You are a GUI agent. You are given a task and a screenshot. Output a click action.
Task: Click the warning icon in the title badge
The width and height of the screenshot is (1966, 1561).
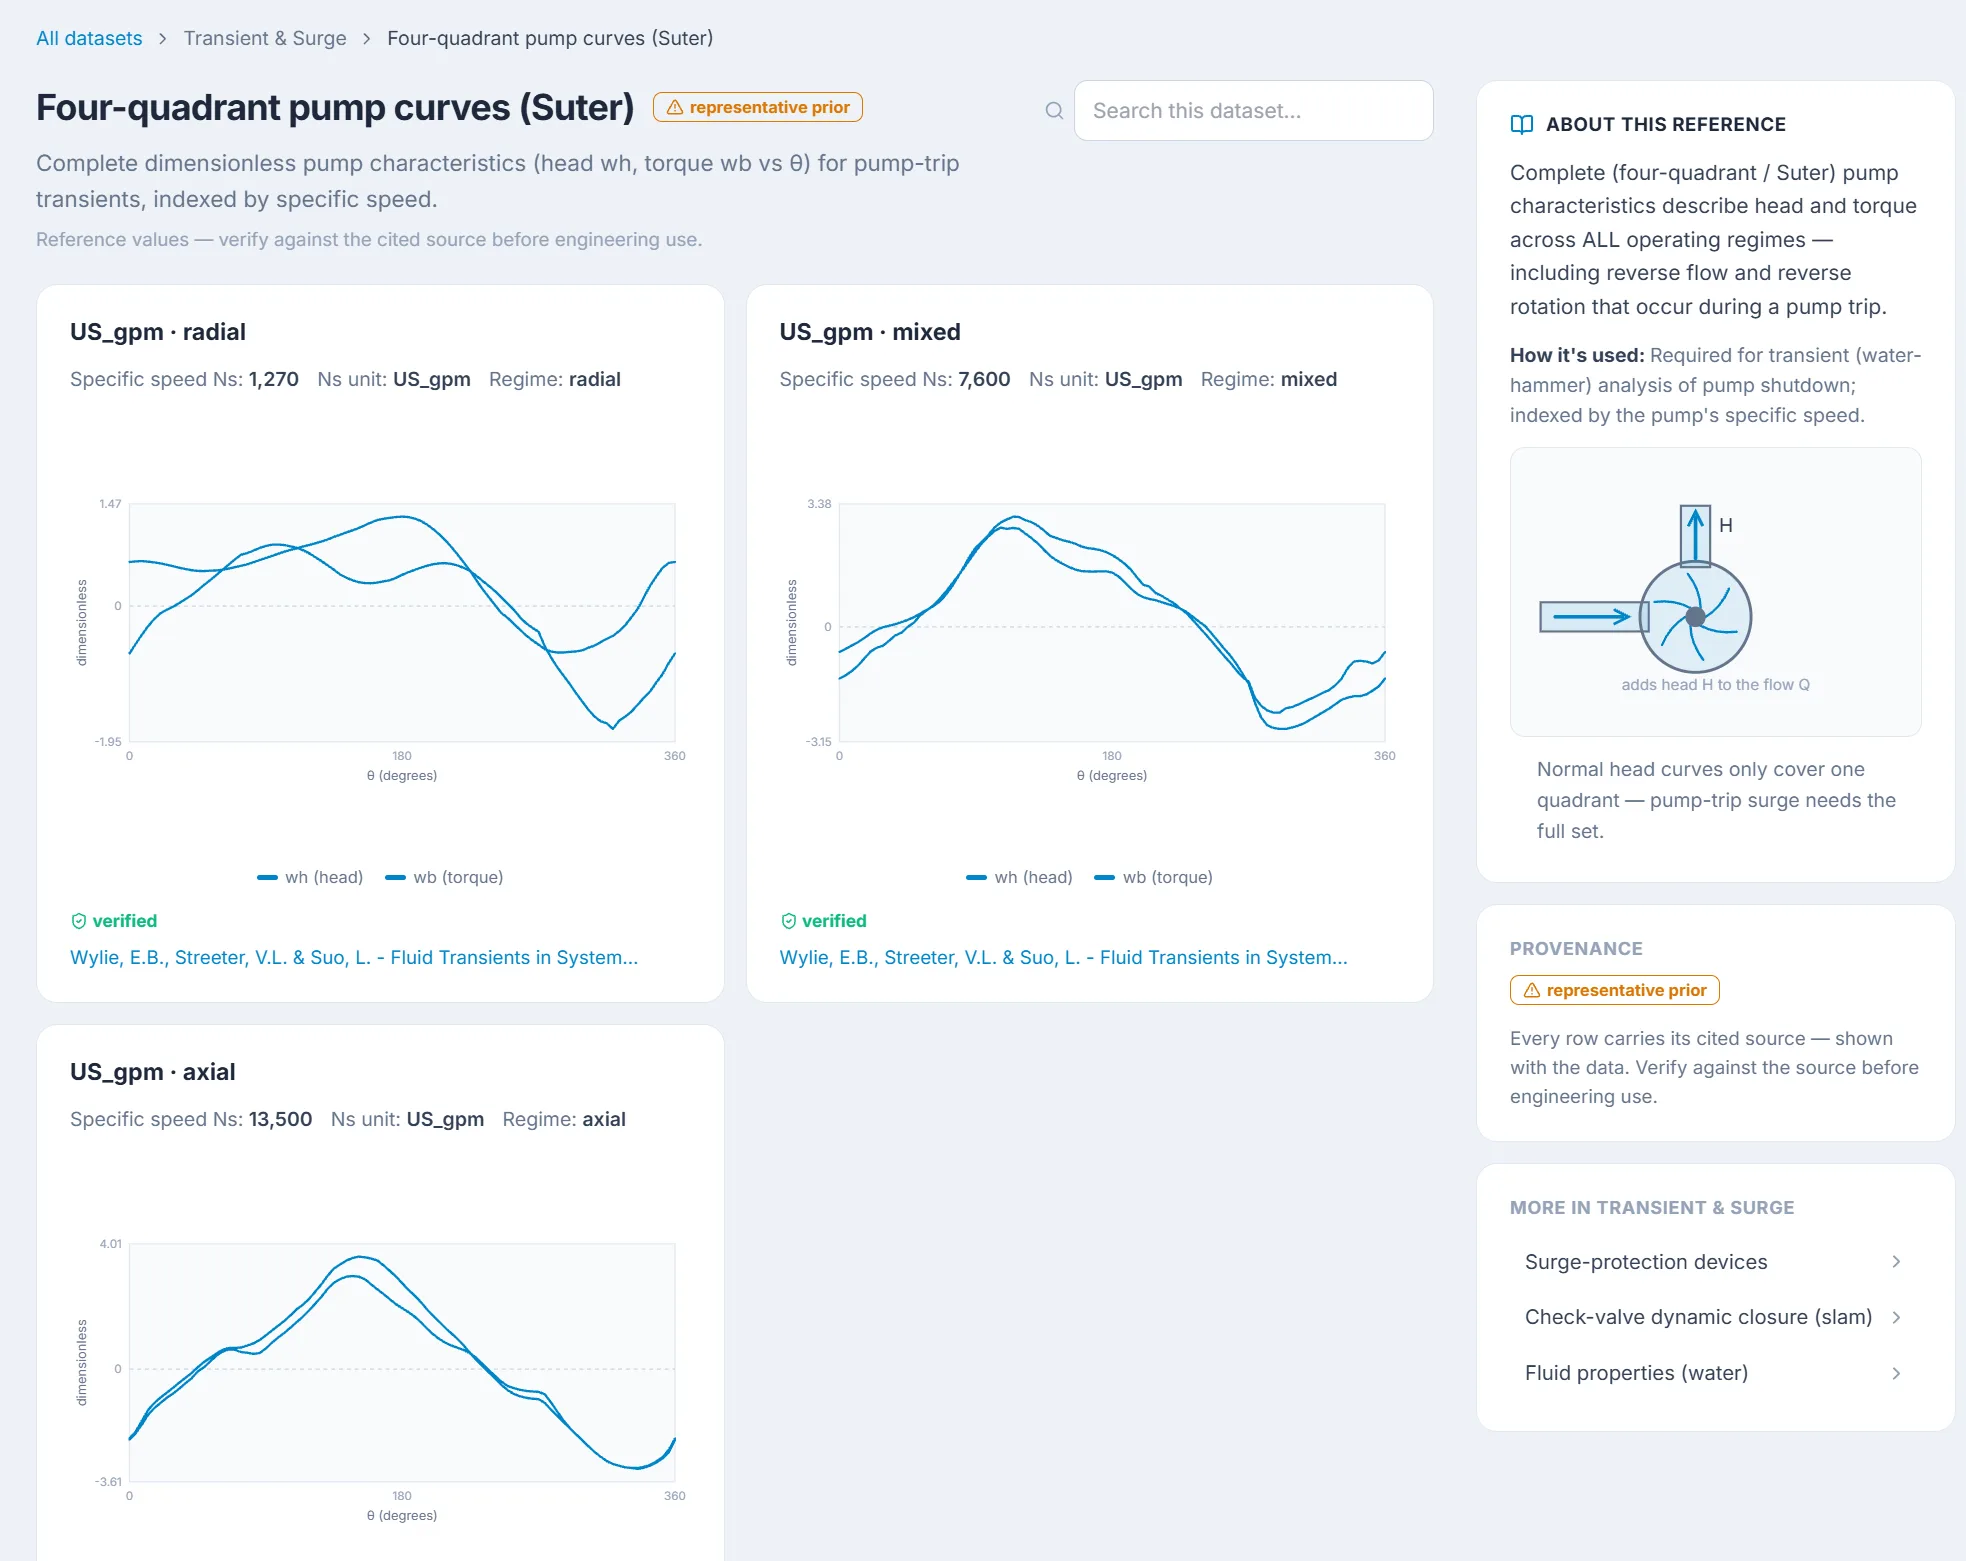675,107
